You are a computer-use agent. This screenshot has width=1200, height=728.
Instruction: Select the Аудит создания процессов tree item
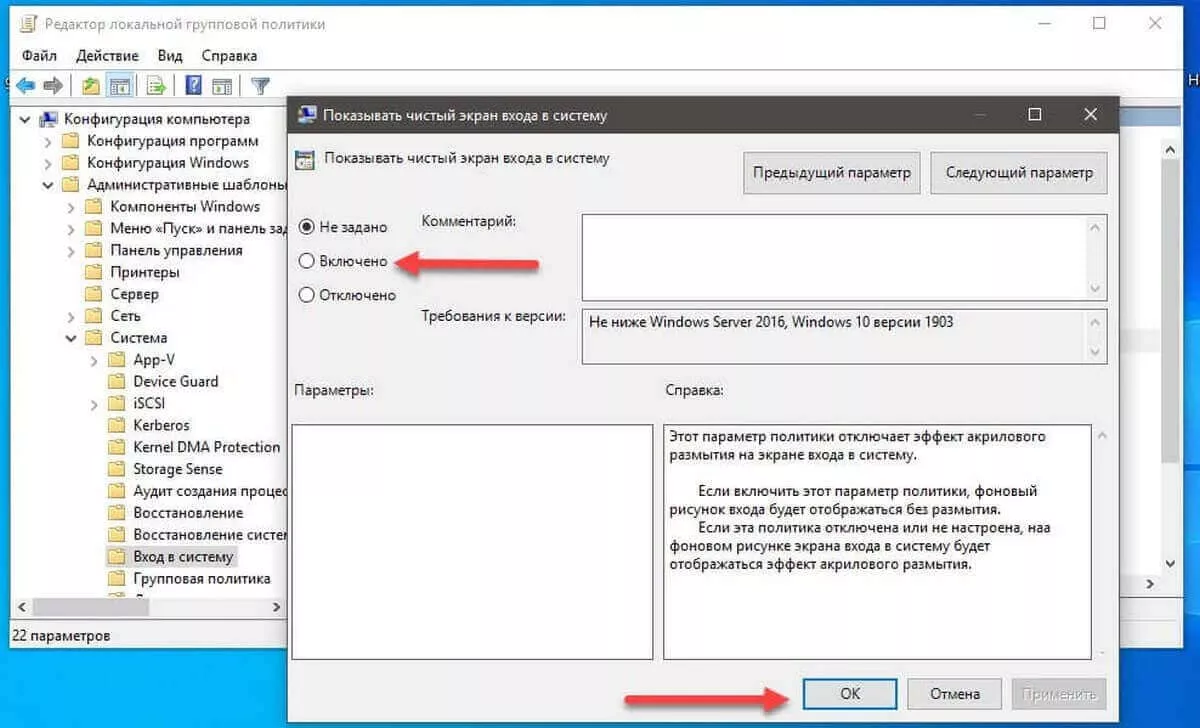click(x=210, y=491)
